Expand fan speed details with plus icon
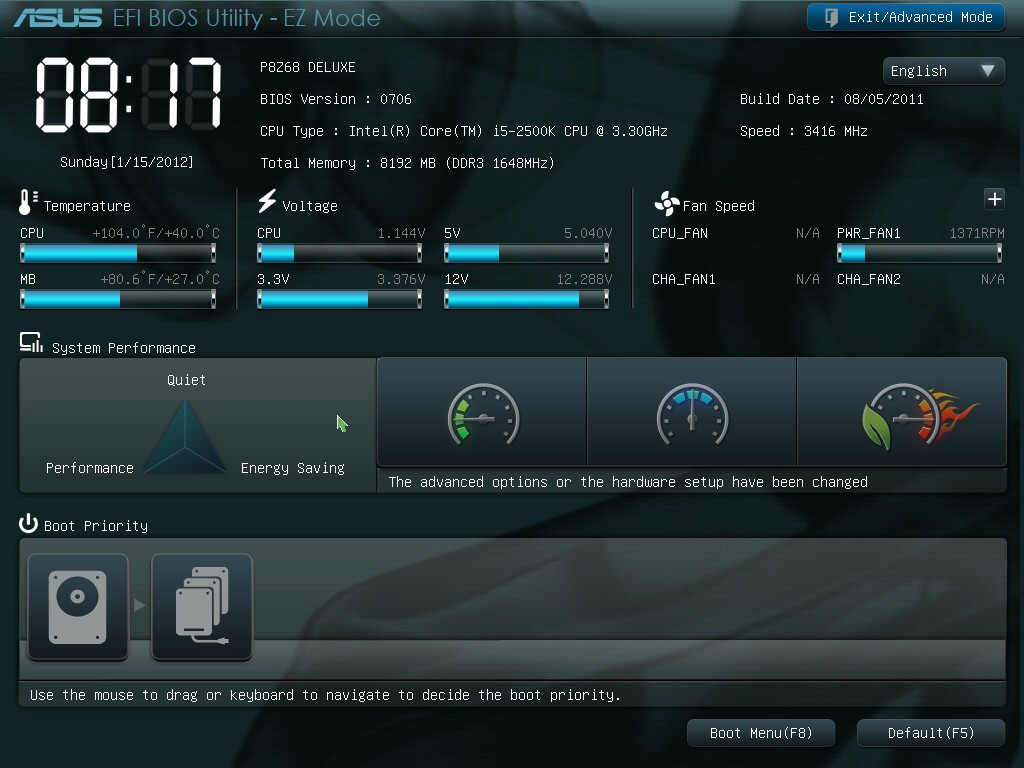 pyautogui.click(x=994, y=199)
